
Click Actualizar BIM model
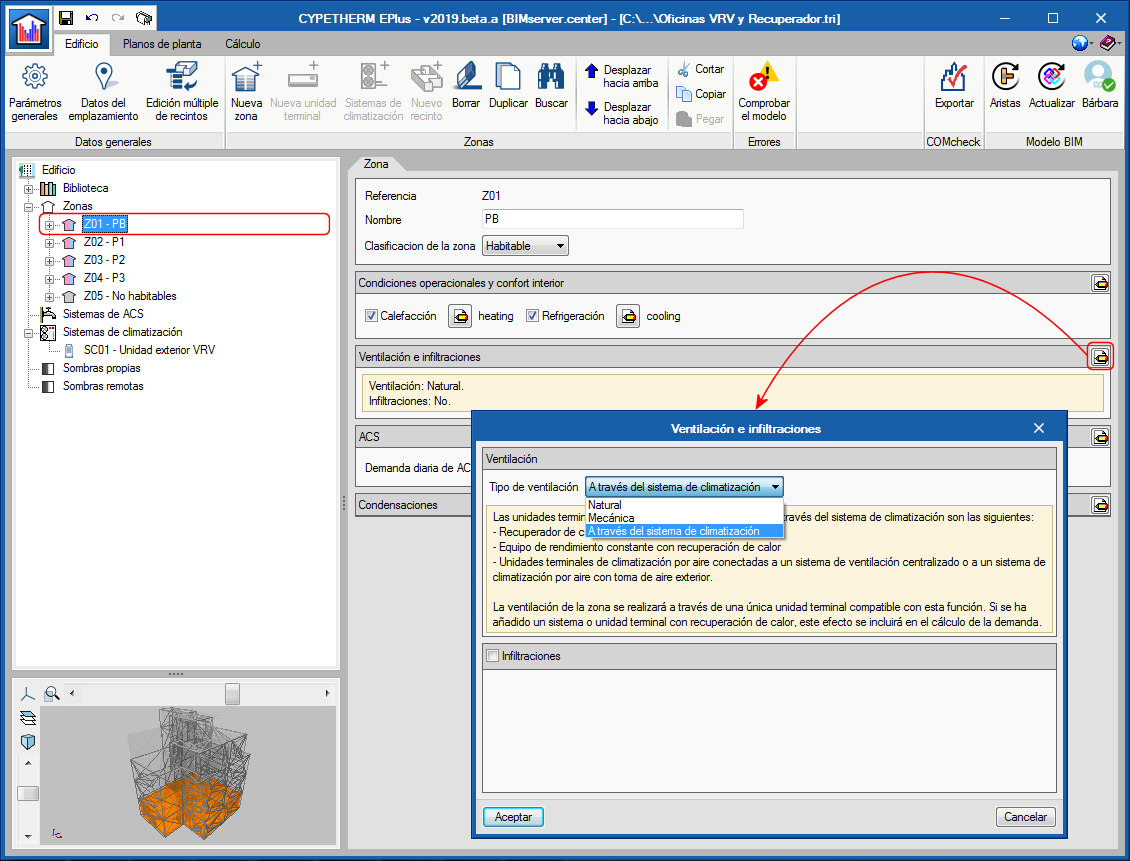tap(1051, 86)
